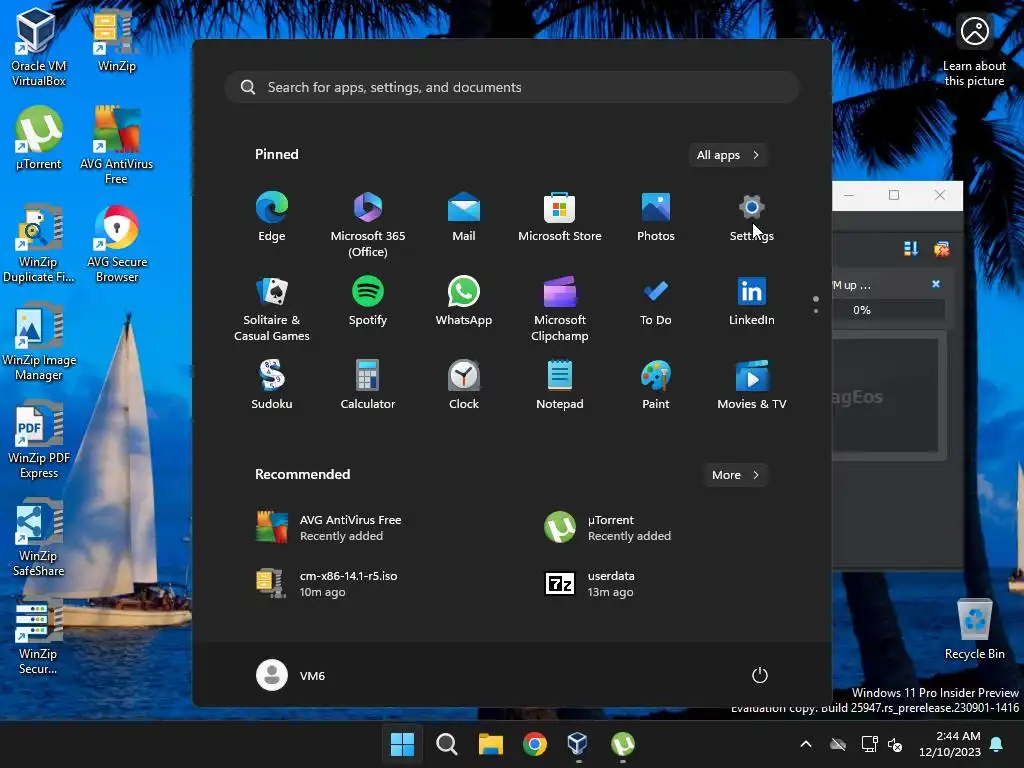This screenshot has width=1024, height=768.
Task: Open Spotify
Action: (368, 301)
